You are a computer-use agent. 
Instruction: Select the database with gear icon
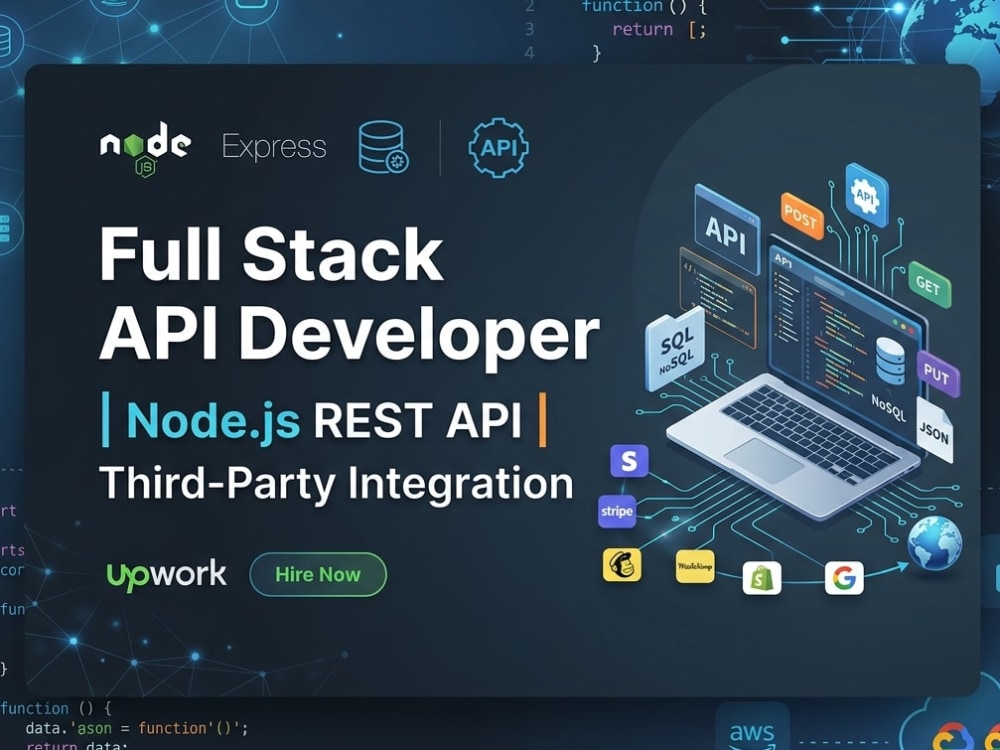[x=383, y=147]
